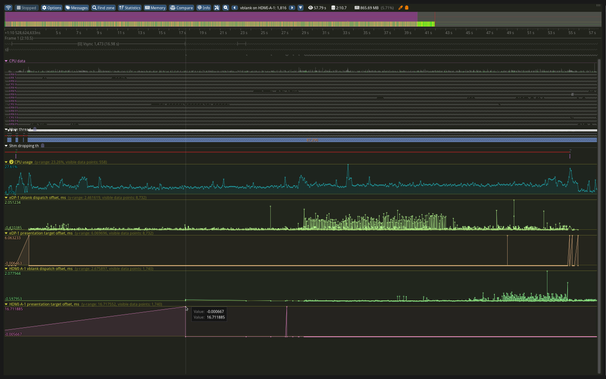This screenshot has width=606, height=379.
Task: Open the Find zone dialog
Action: (x=103, y=8)
